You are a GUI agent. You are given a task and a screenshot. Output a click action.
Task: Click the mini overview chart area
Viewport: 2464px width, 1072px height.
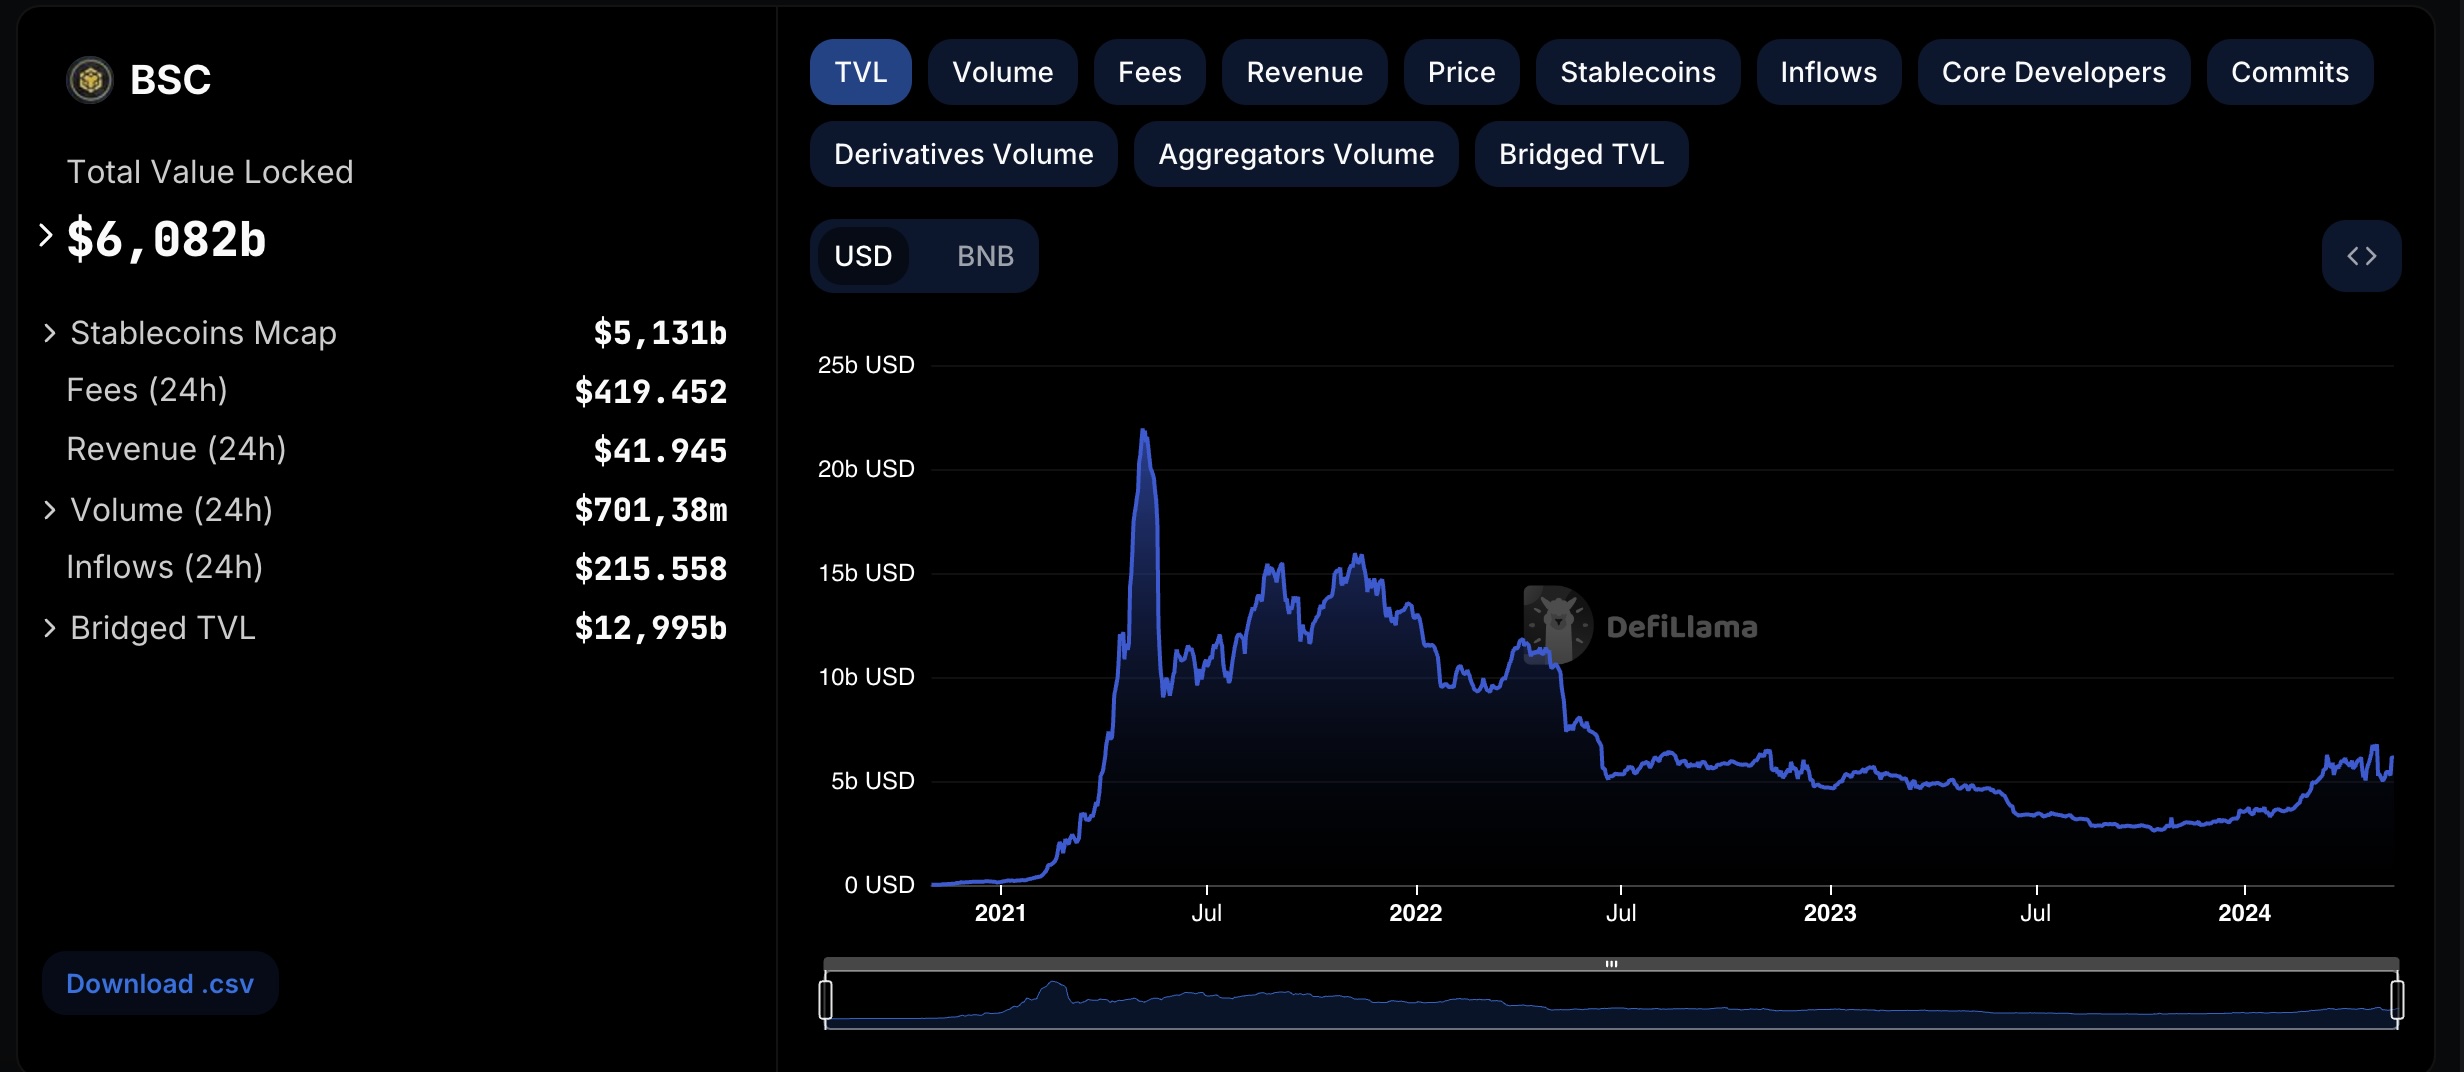coord(1611,1000)
